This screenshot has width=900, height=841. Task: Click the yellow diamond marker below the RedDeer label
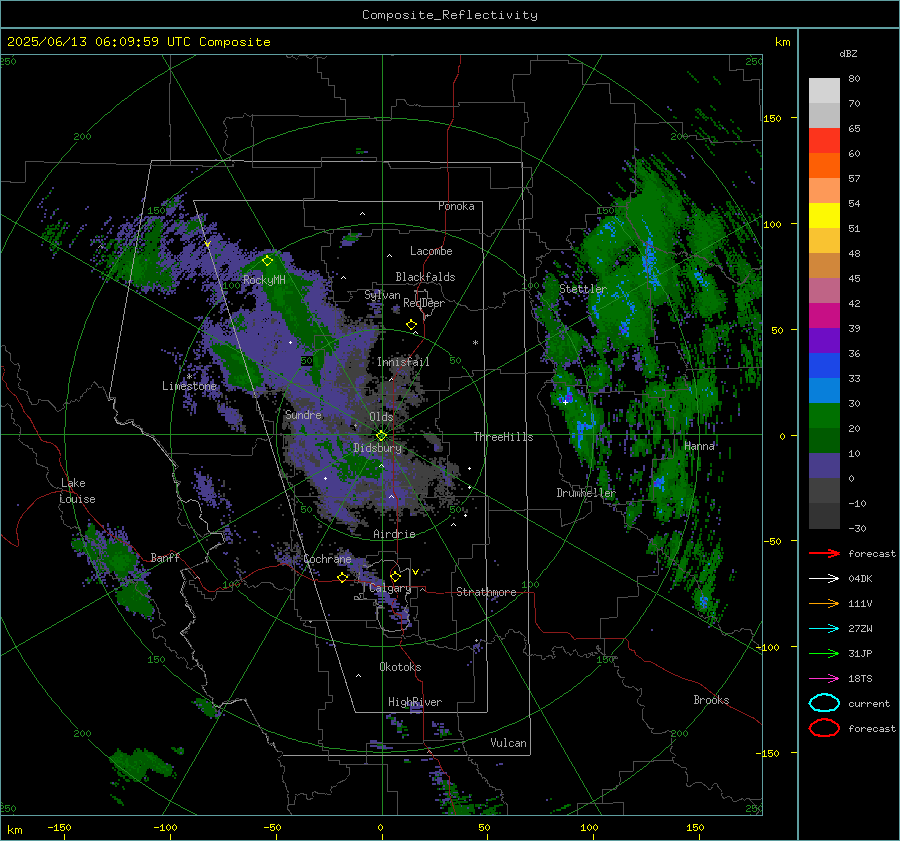(x=412, y=325)
